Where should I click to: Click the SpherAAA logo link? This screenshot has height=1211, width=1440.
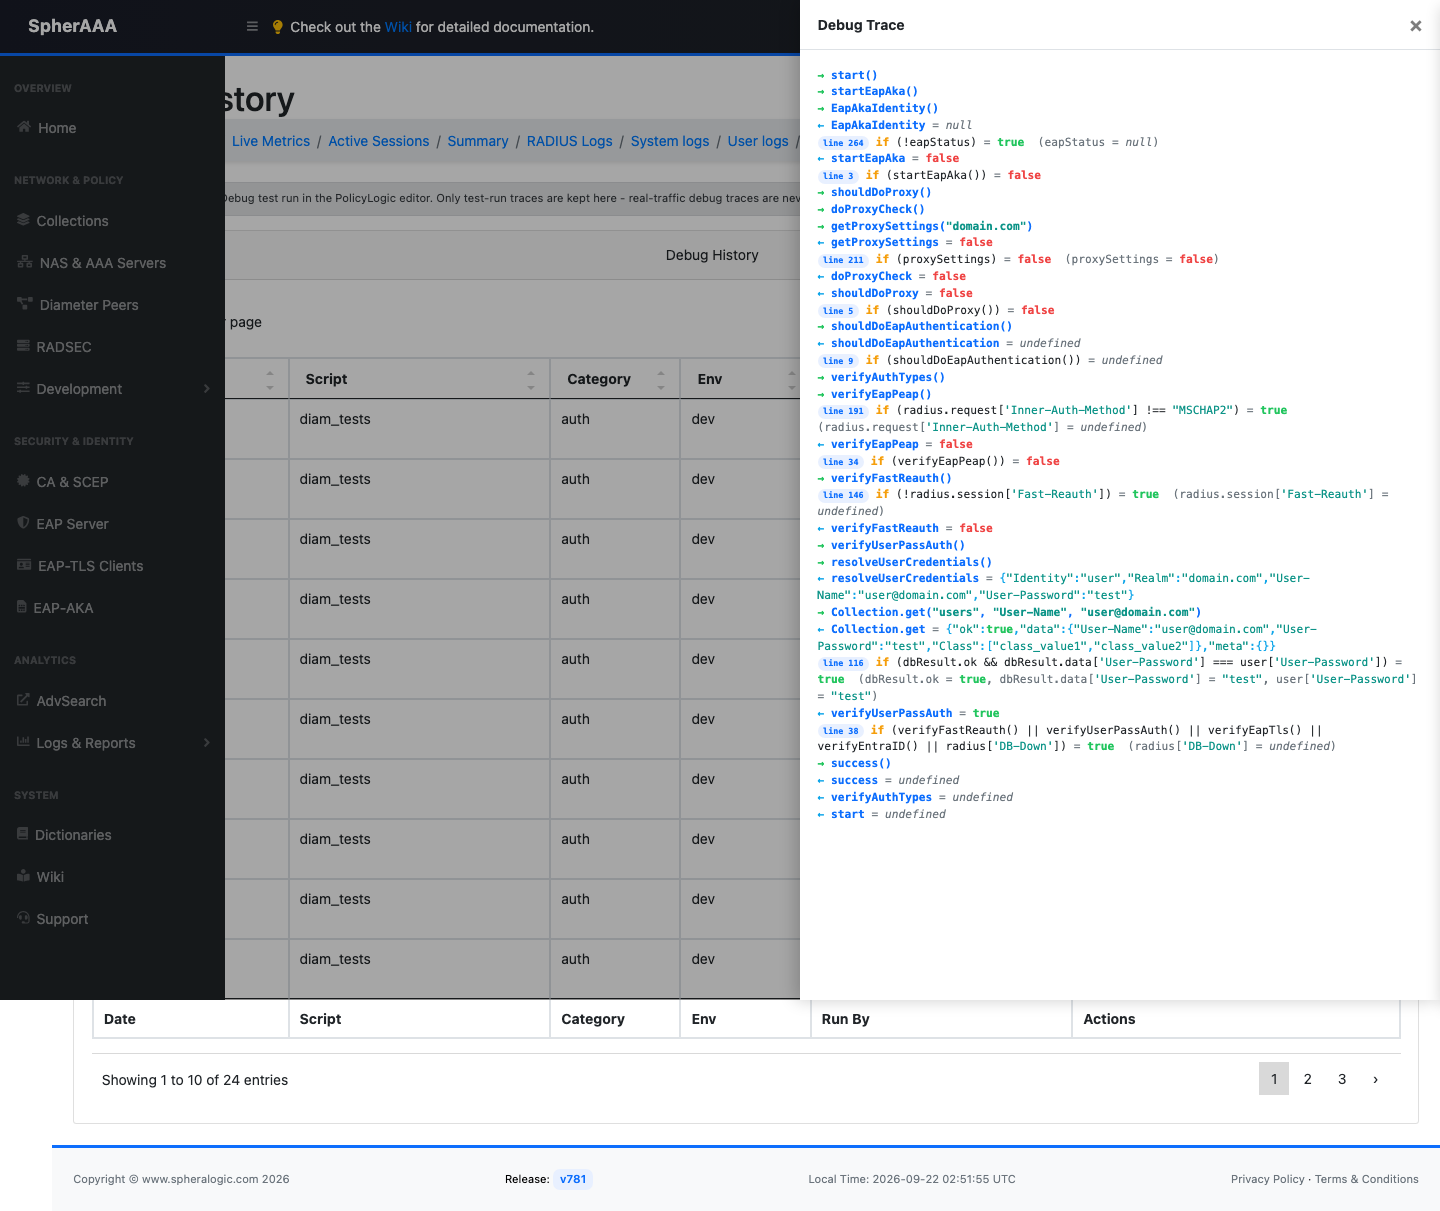(x=72, y=26)
